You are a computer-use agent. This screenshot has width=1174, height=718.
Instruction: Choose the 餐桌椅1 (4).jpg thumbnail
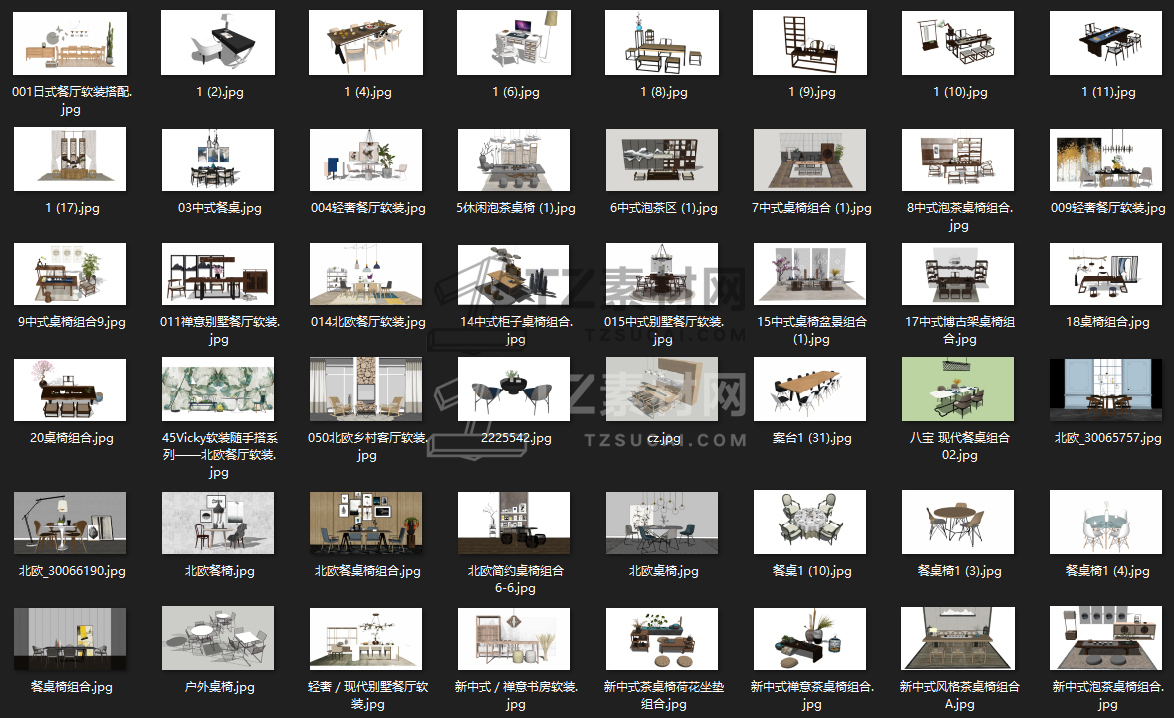tap(1107, 523)
